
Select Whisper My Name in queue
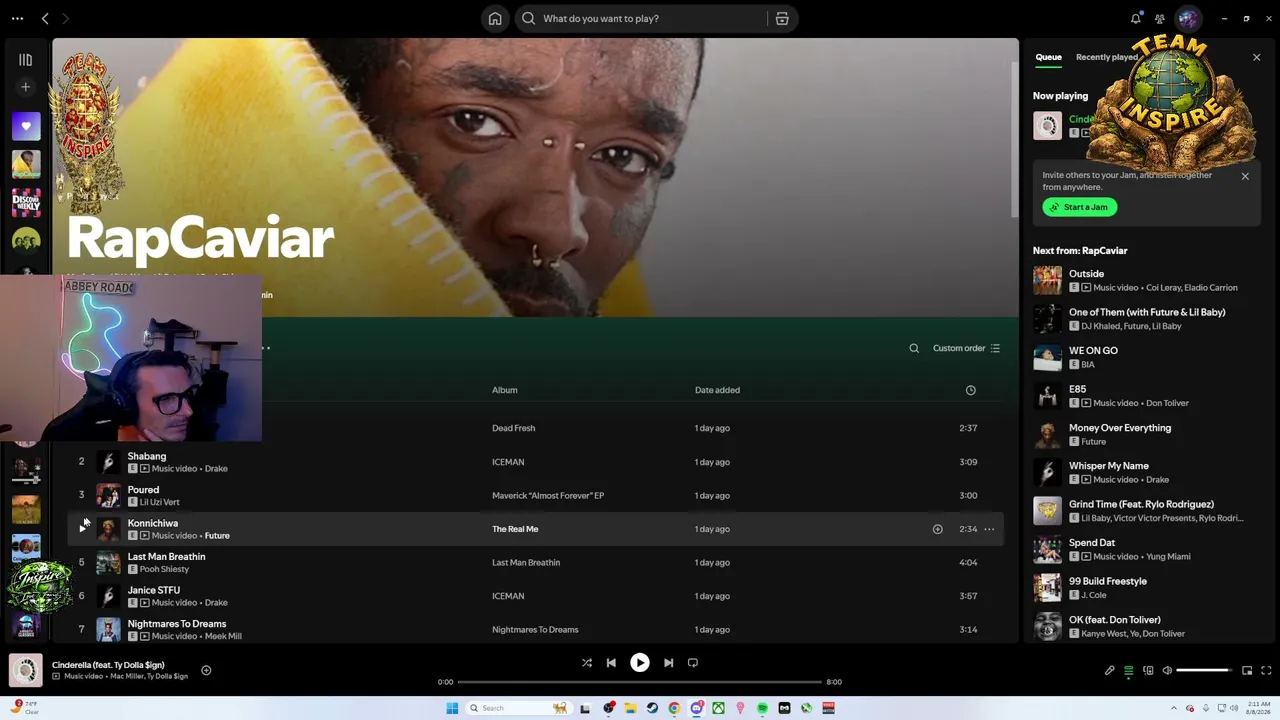(x=1108, y=465)
